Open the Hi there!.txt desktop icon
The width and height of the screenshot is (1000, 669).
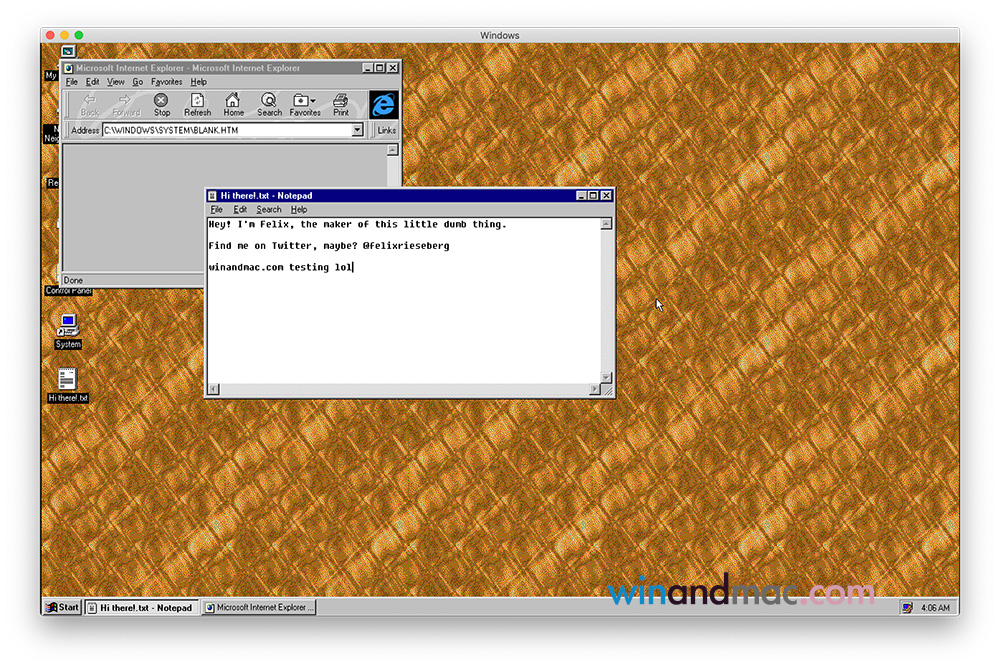pos(67,380)
